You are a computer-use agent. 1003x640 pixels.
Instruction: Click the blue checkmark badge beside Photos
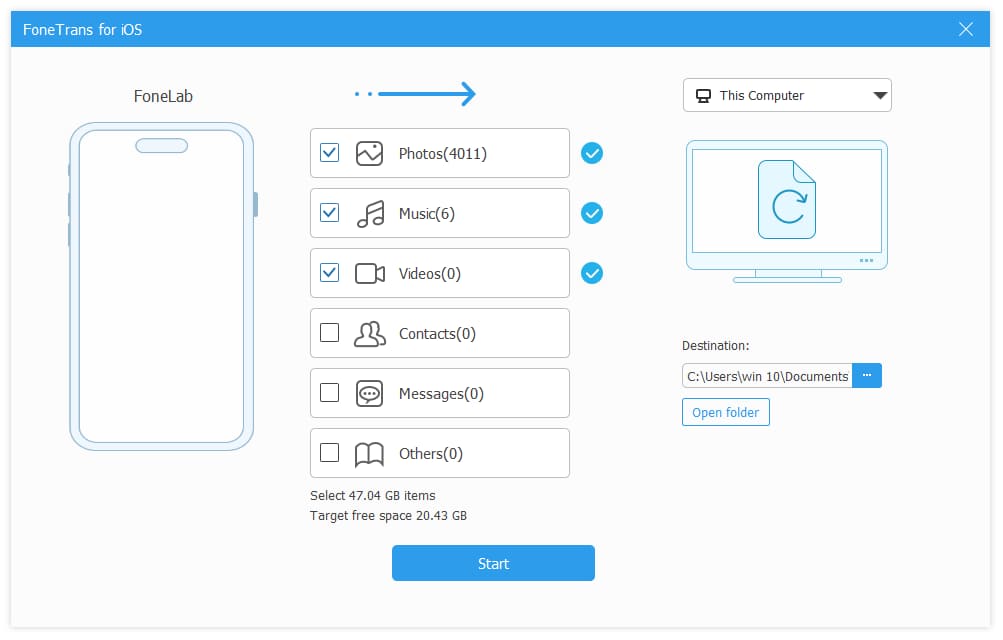(592, 153)
